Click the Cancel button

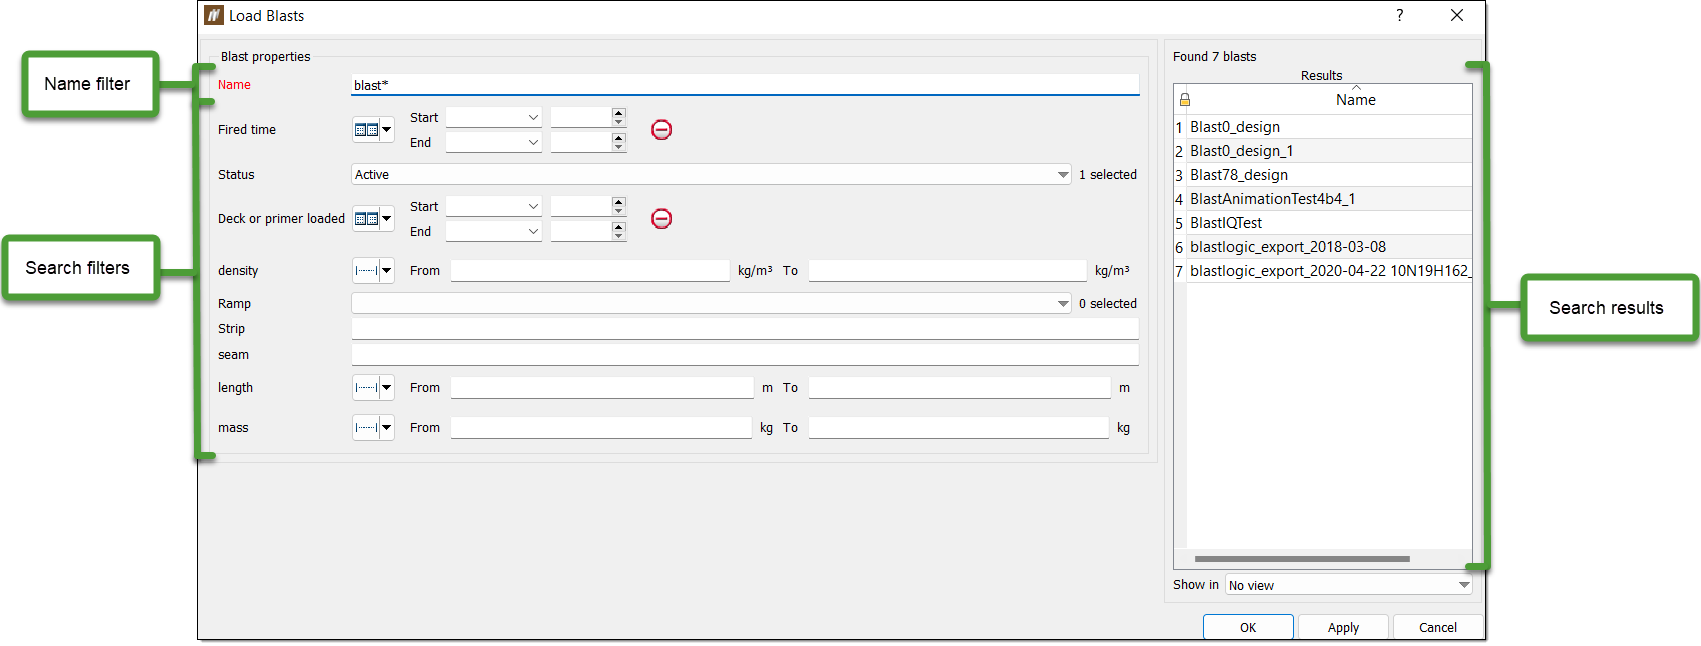pos(1437,627)
